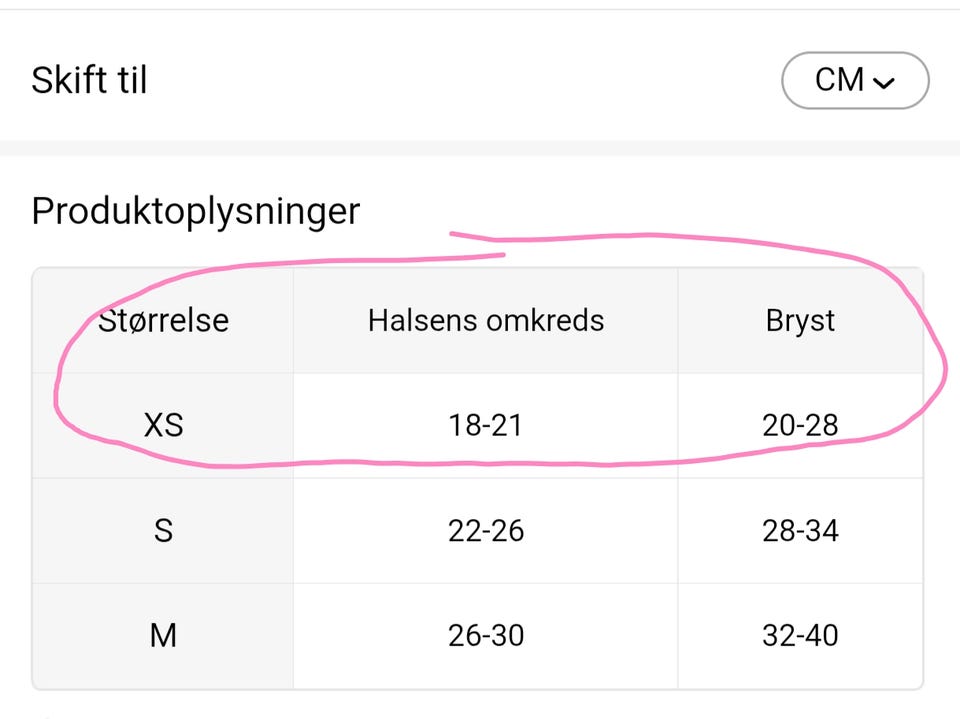Viewport: 960px width, 719px height.
Task: Click the Skift til label
Action: pyautogui.click(x=89, y=80)
